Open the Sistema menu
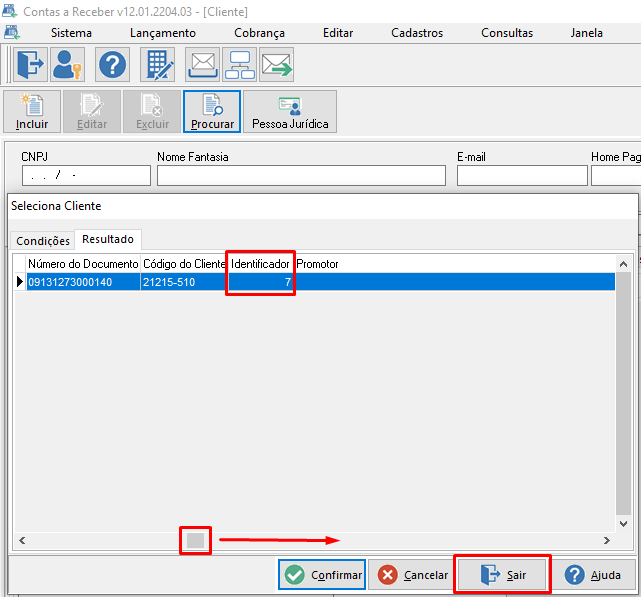 click(x=71, y=33)
